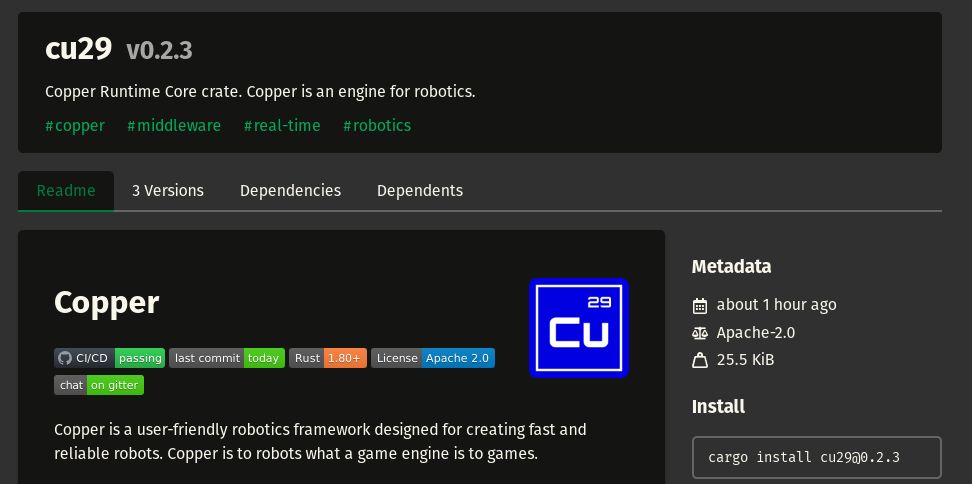Click the version text v0.2.3
The height and width of the screenshot is (484, 972).
coord(159,51)
